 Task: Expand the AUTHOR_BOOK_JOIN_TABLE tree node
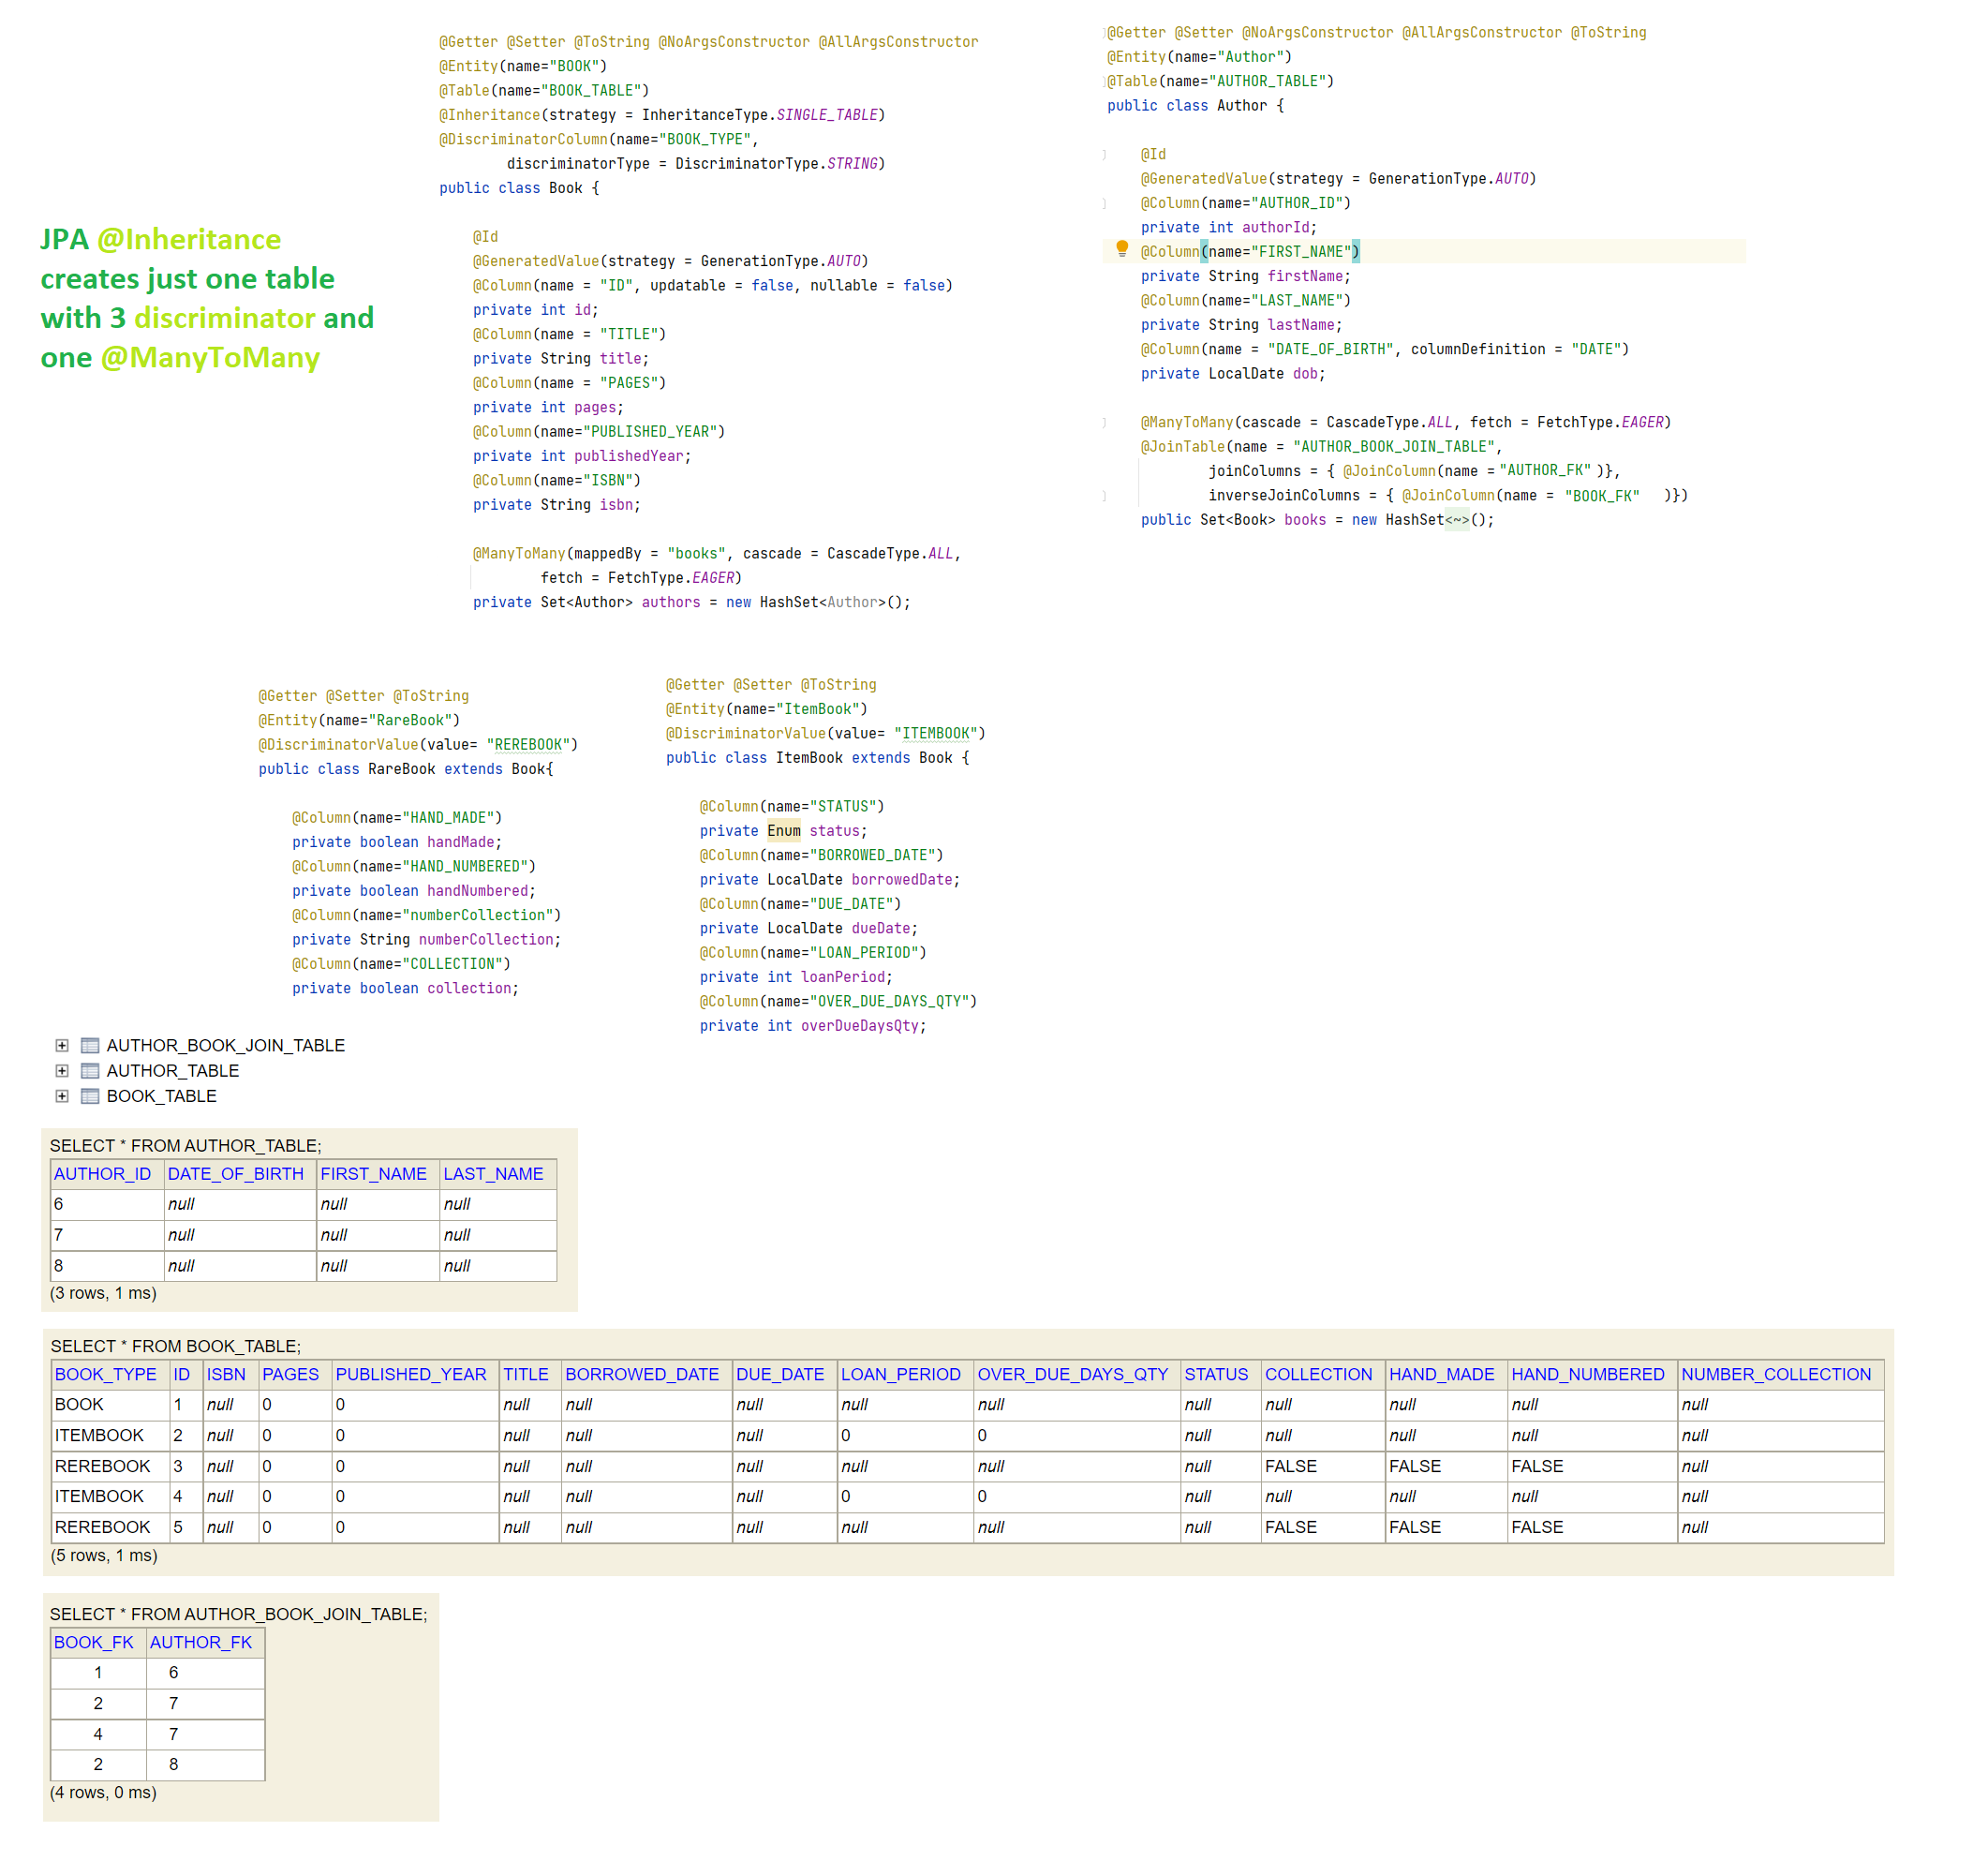tap(62, 1045)
